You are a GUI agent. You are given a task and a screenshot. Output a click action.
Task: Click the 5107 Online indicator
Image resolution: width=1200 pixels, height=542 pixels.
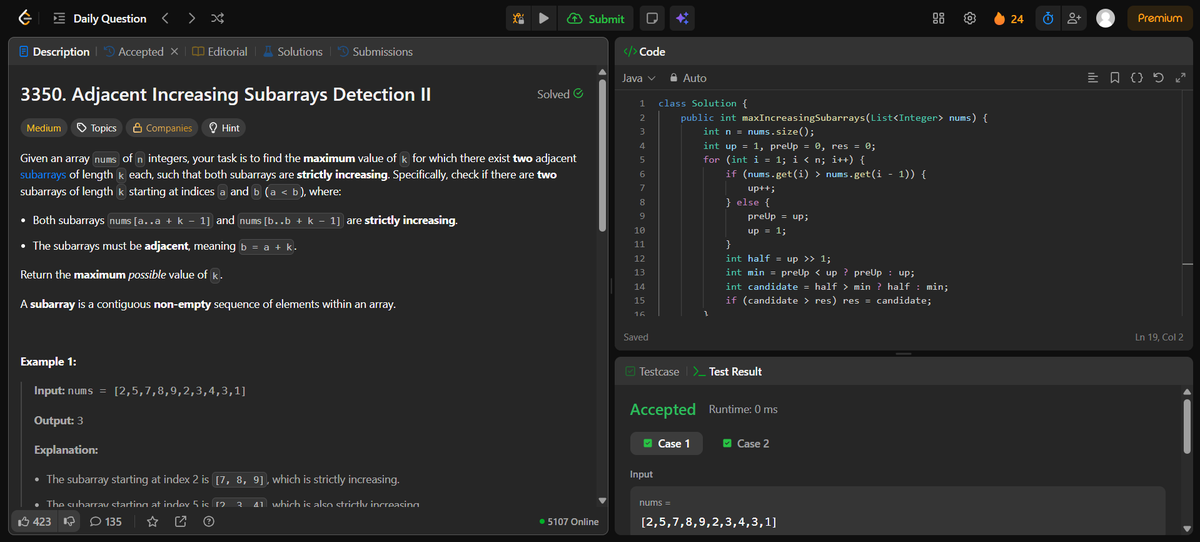pyautogui.click(x=569, y=521)
